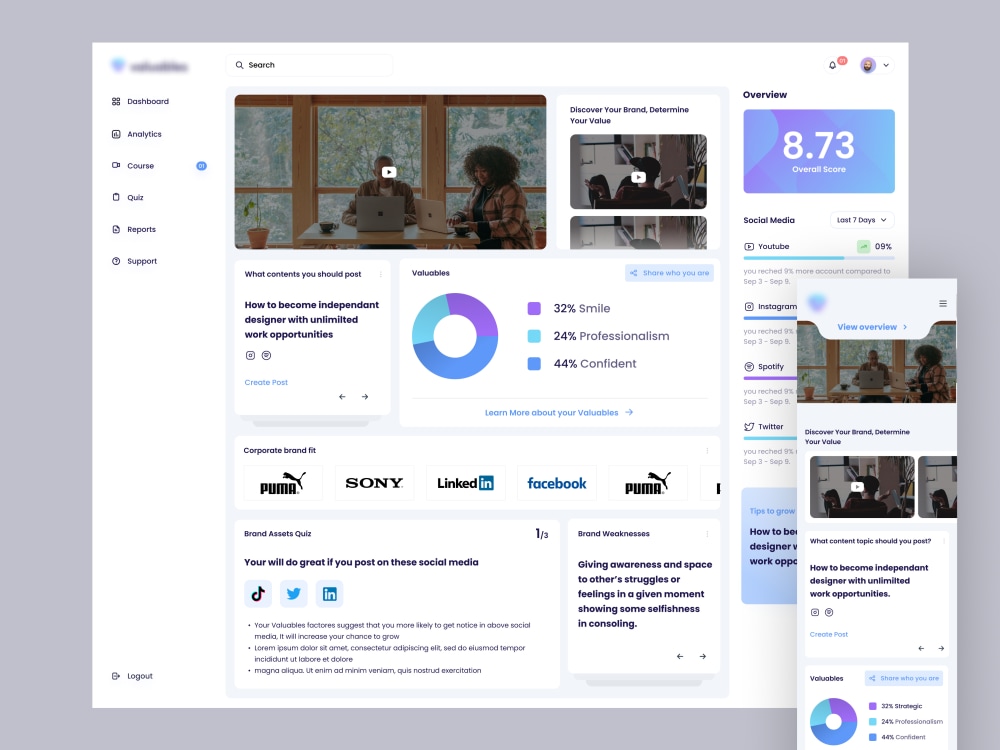Play the Discover Your Brand first video

coord(638,177)
